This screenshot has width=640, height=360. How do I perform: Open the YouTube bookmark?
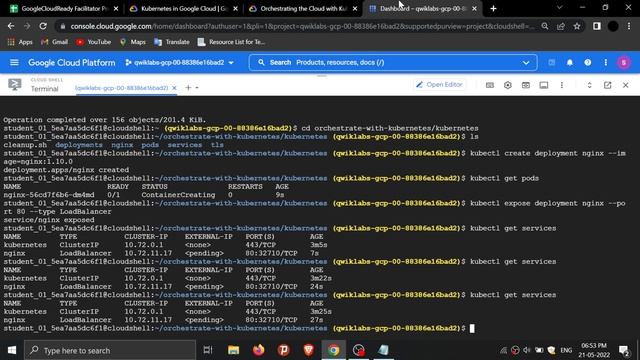click(93, 42)
